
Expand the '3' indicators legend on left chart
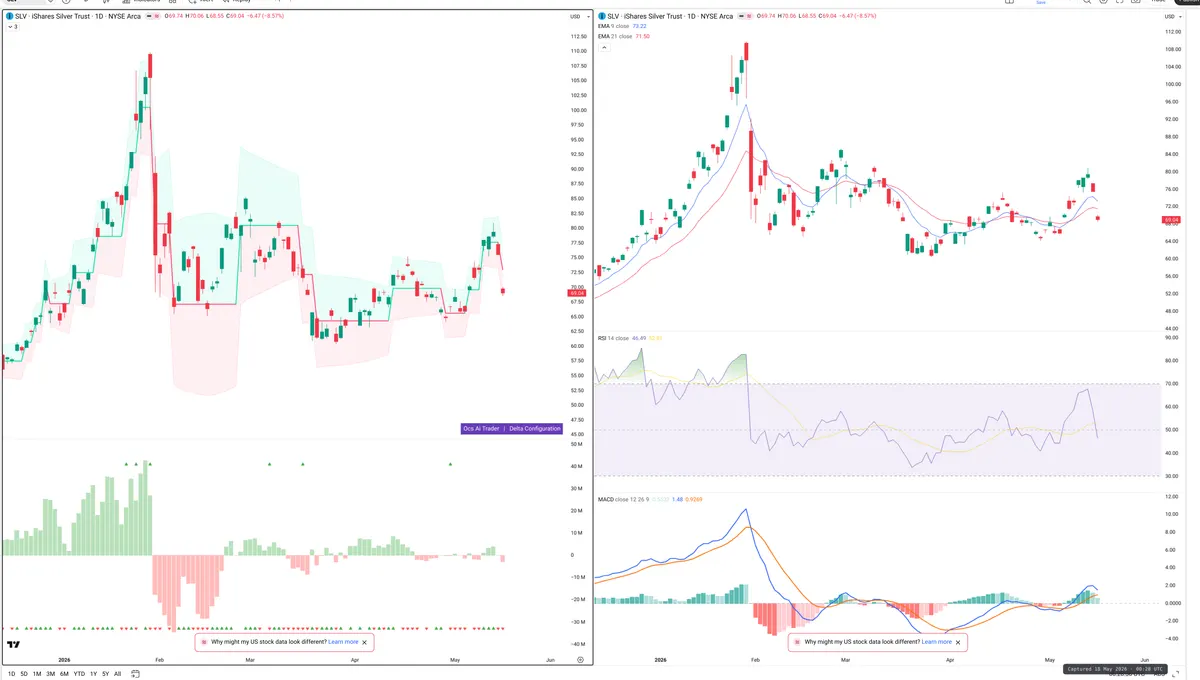coord(13,26)
